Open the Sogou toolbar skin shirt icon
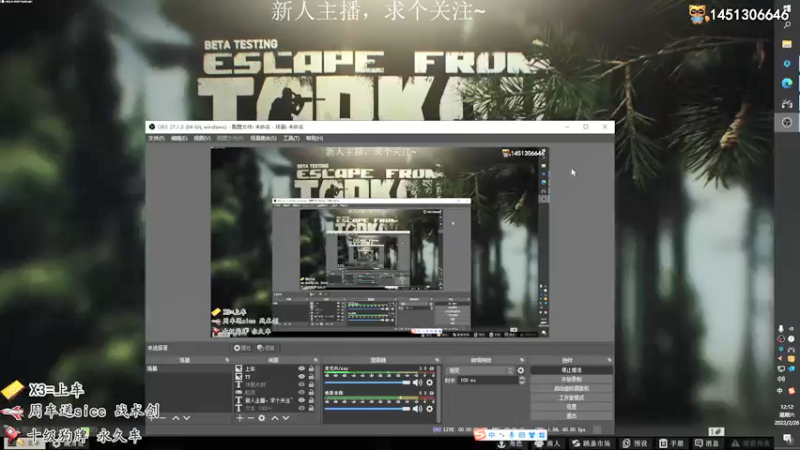The image size is (800, 450). point(532,435)
